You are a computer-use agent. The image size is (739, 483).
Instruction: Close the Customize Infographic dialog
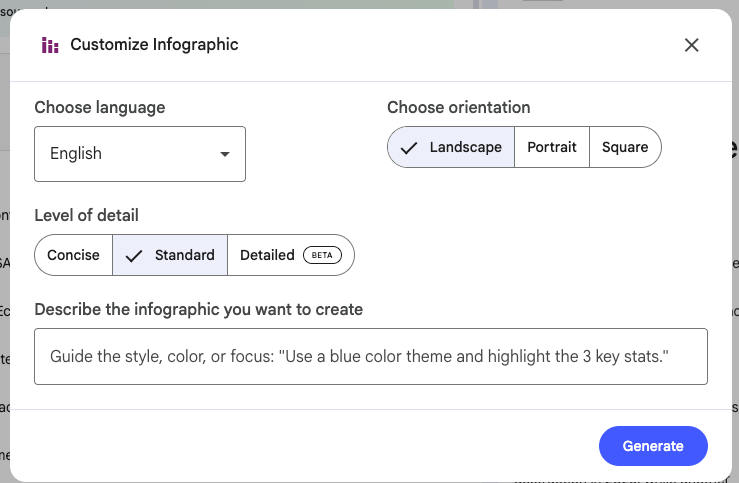point(691,45)
